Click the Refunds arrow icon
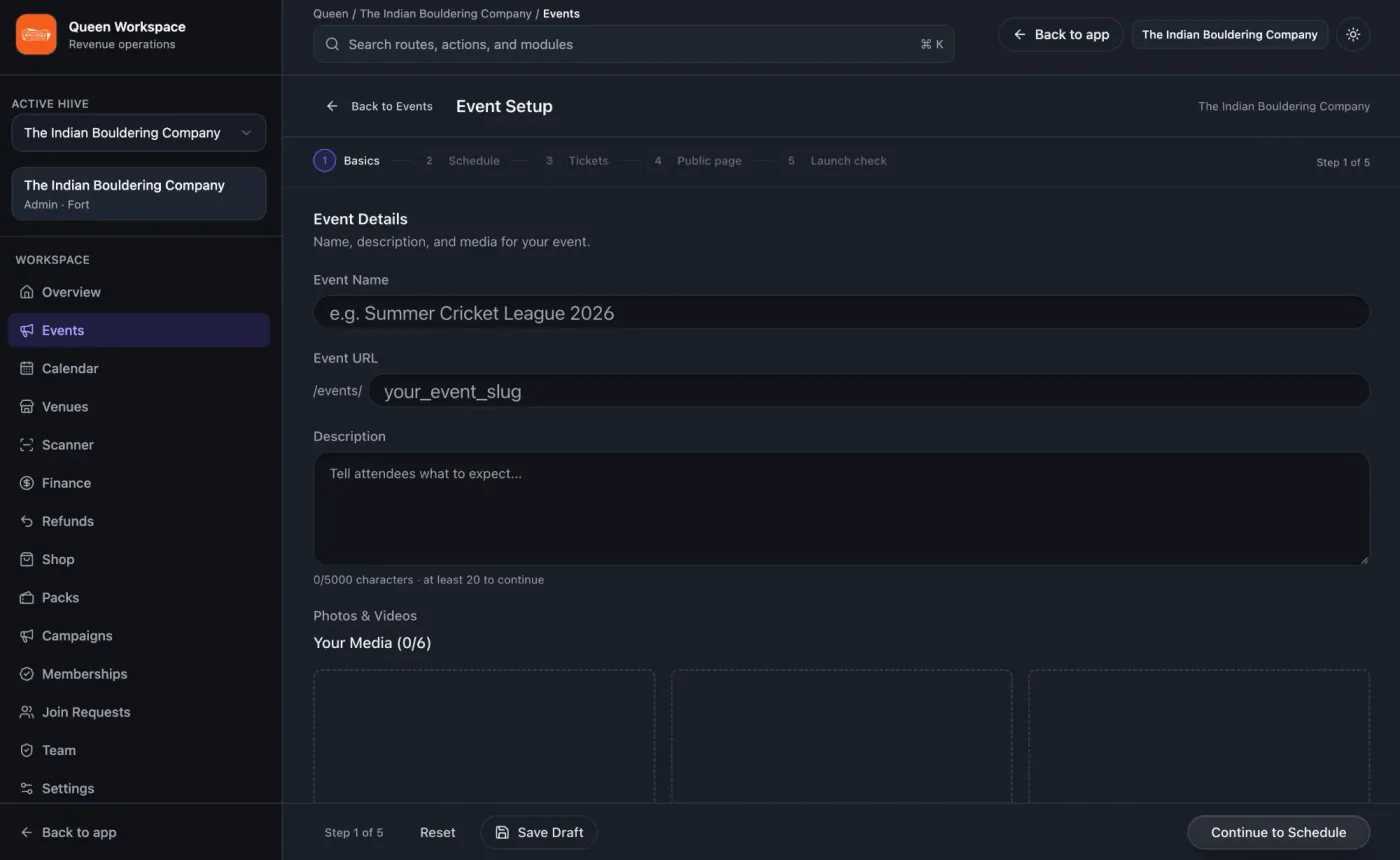1400x860 pixels. pyautogui.click(x=27, y=521)
